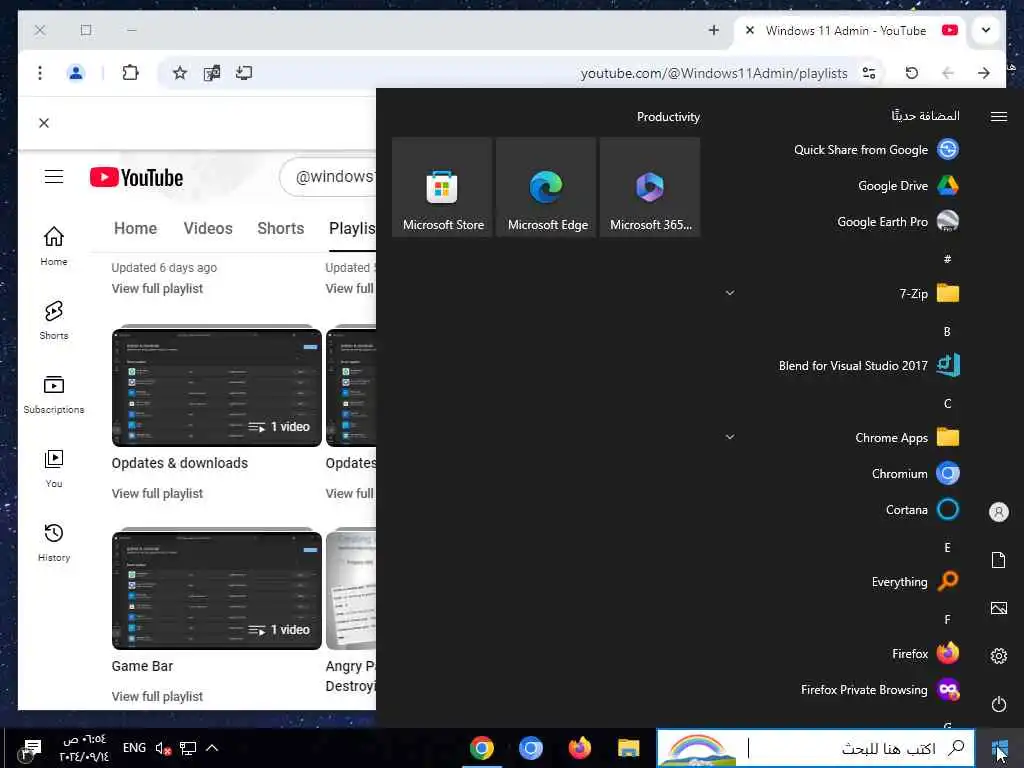Switch to channel Home tab

click(135, 229)
